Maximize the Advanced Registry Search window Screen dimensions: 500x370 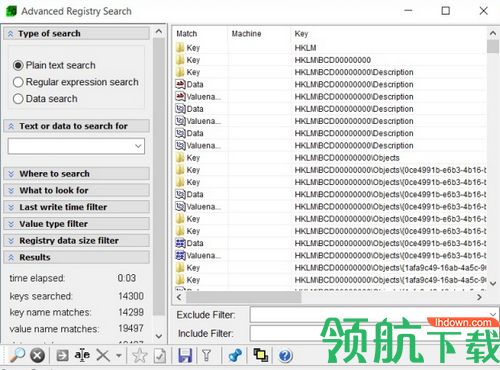pyautogui.click(x=445, y=11)
